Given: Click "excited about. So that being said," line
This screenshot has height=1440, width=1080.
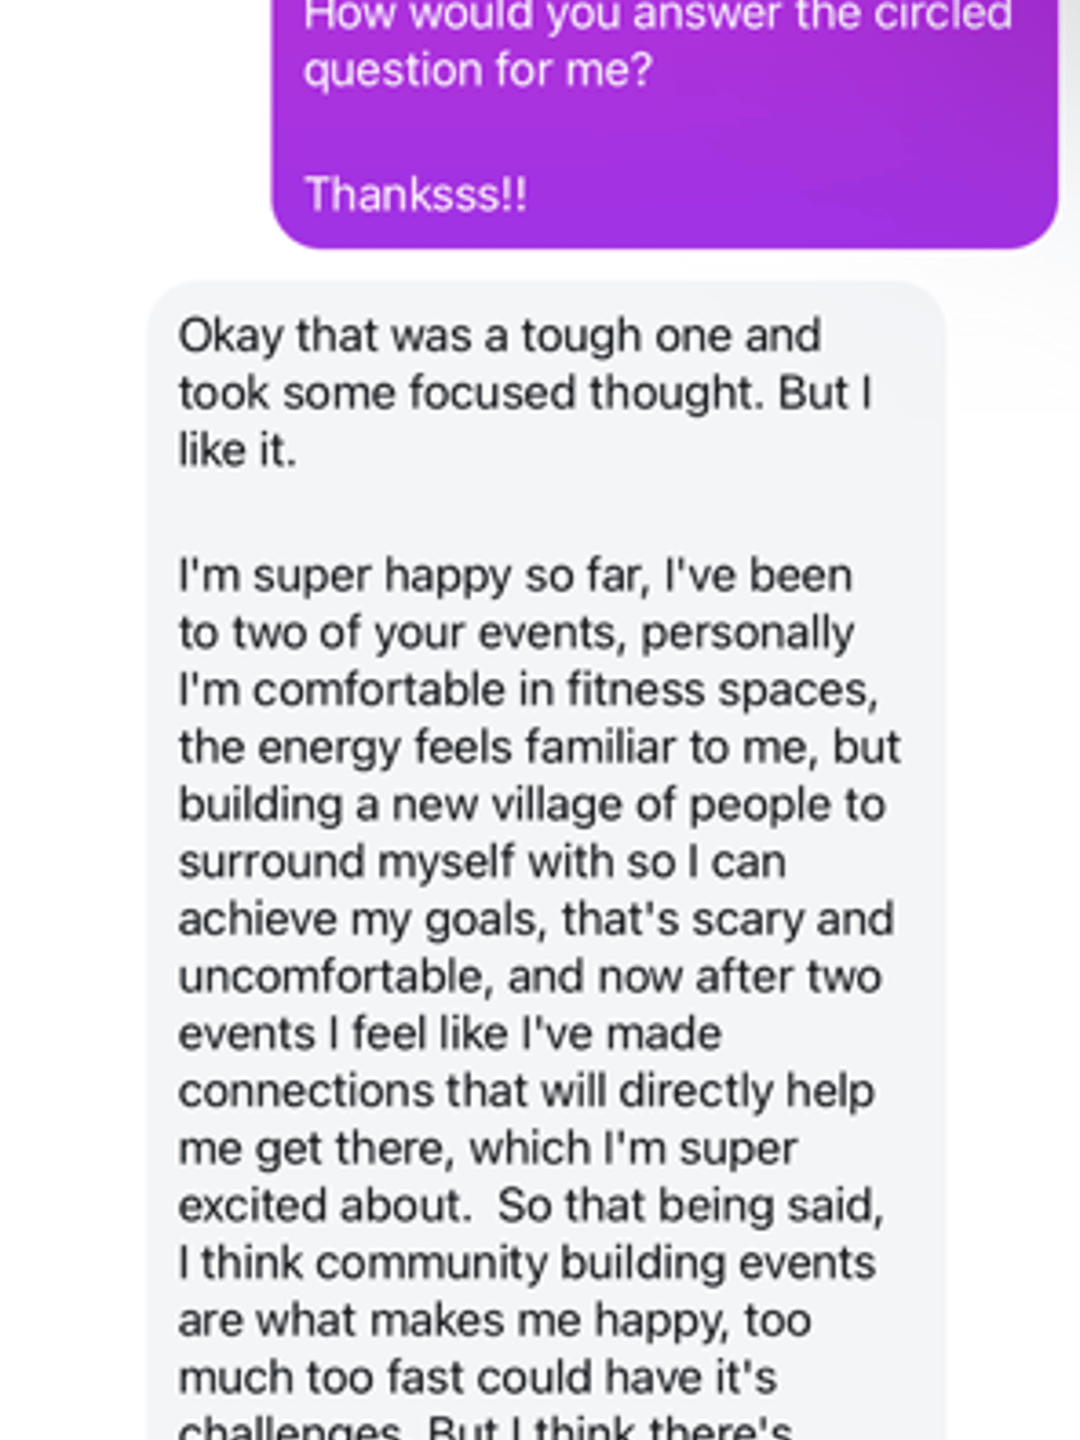Looking at the screenshot, I should pos(531,1206).
